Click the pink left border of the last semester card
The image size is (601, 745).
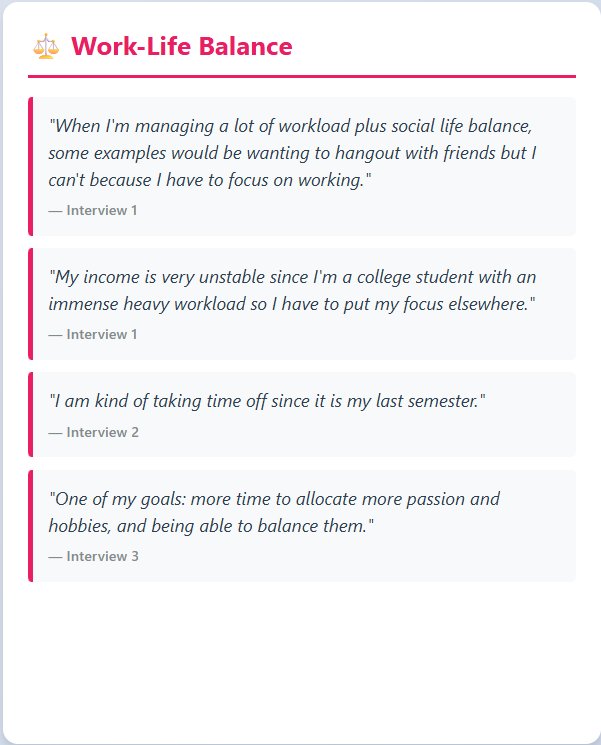point(30,414)
